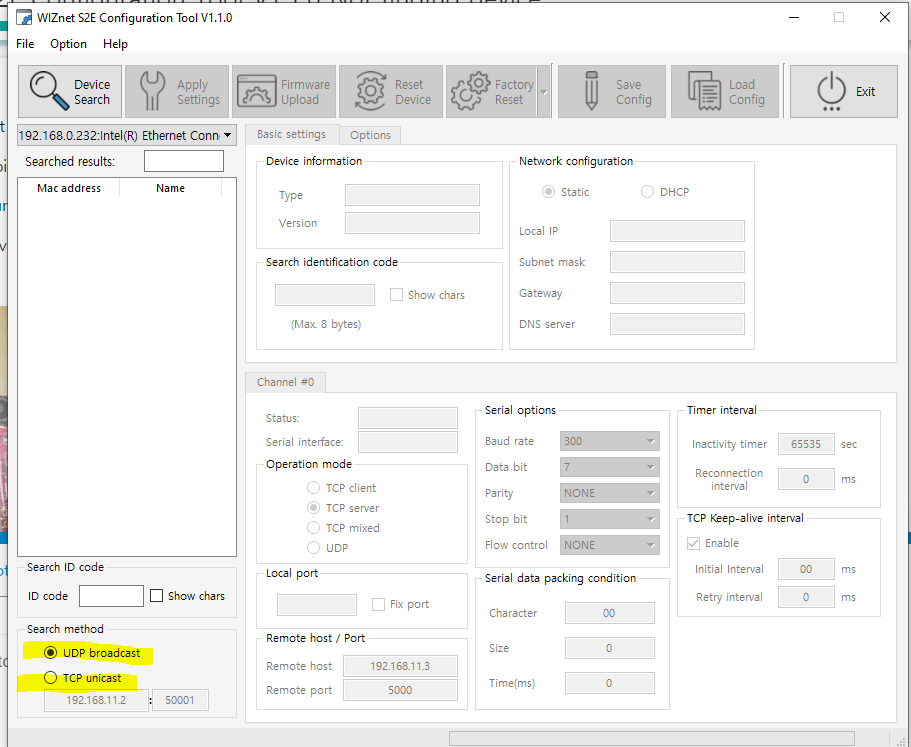Click the Exit power icon
The width and height of the screenshot is (911, 747).
tap(831, 91)
